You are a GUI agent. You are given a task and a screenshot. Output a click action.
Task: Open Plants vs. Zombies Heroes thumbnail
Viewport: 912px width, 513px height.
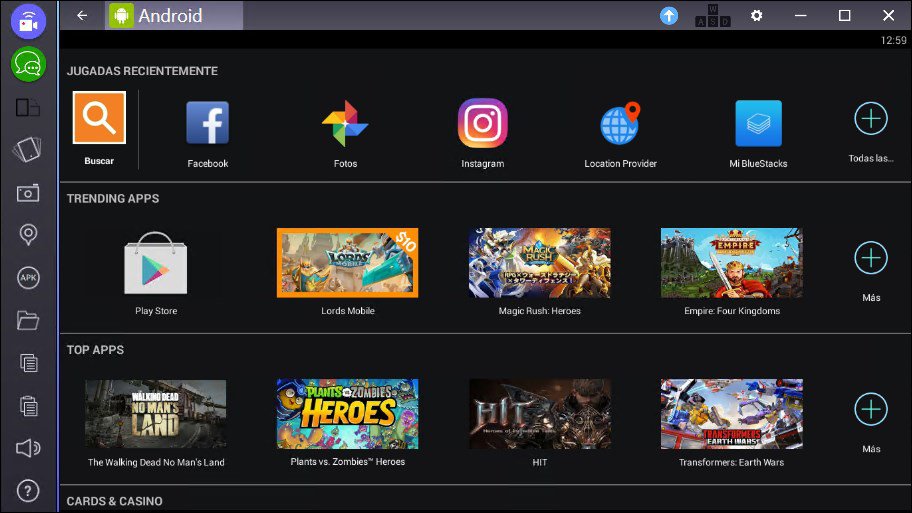coord(347,414)
